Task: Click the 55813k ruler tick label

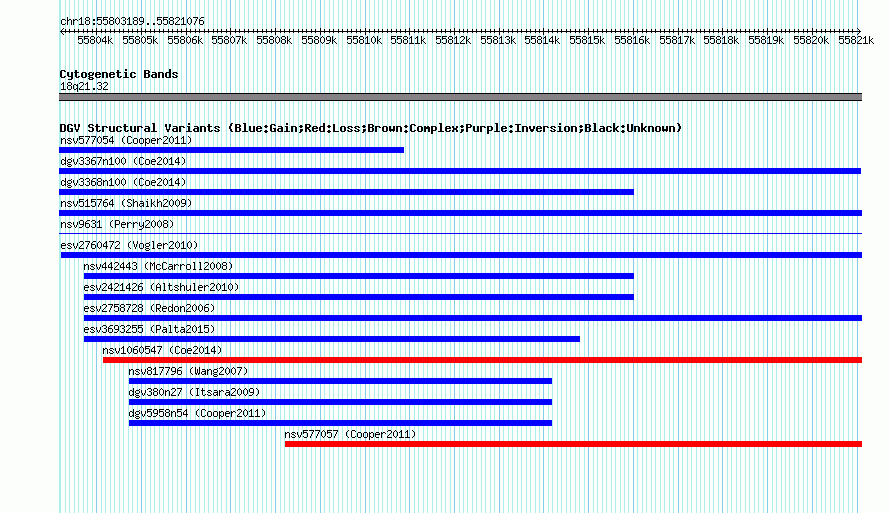Action: [498, 40]
